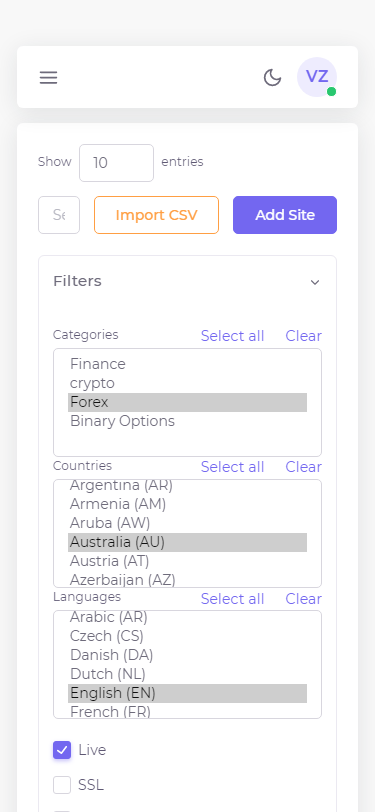Enable the SSL checkbox
This screenshot has width=375, height=812.
62,785
